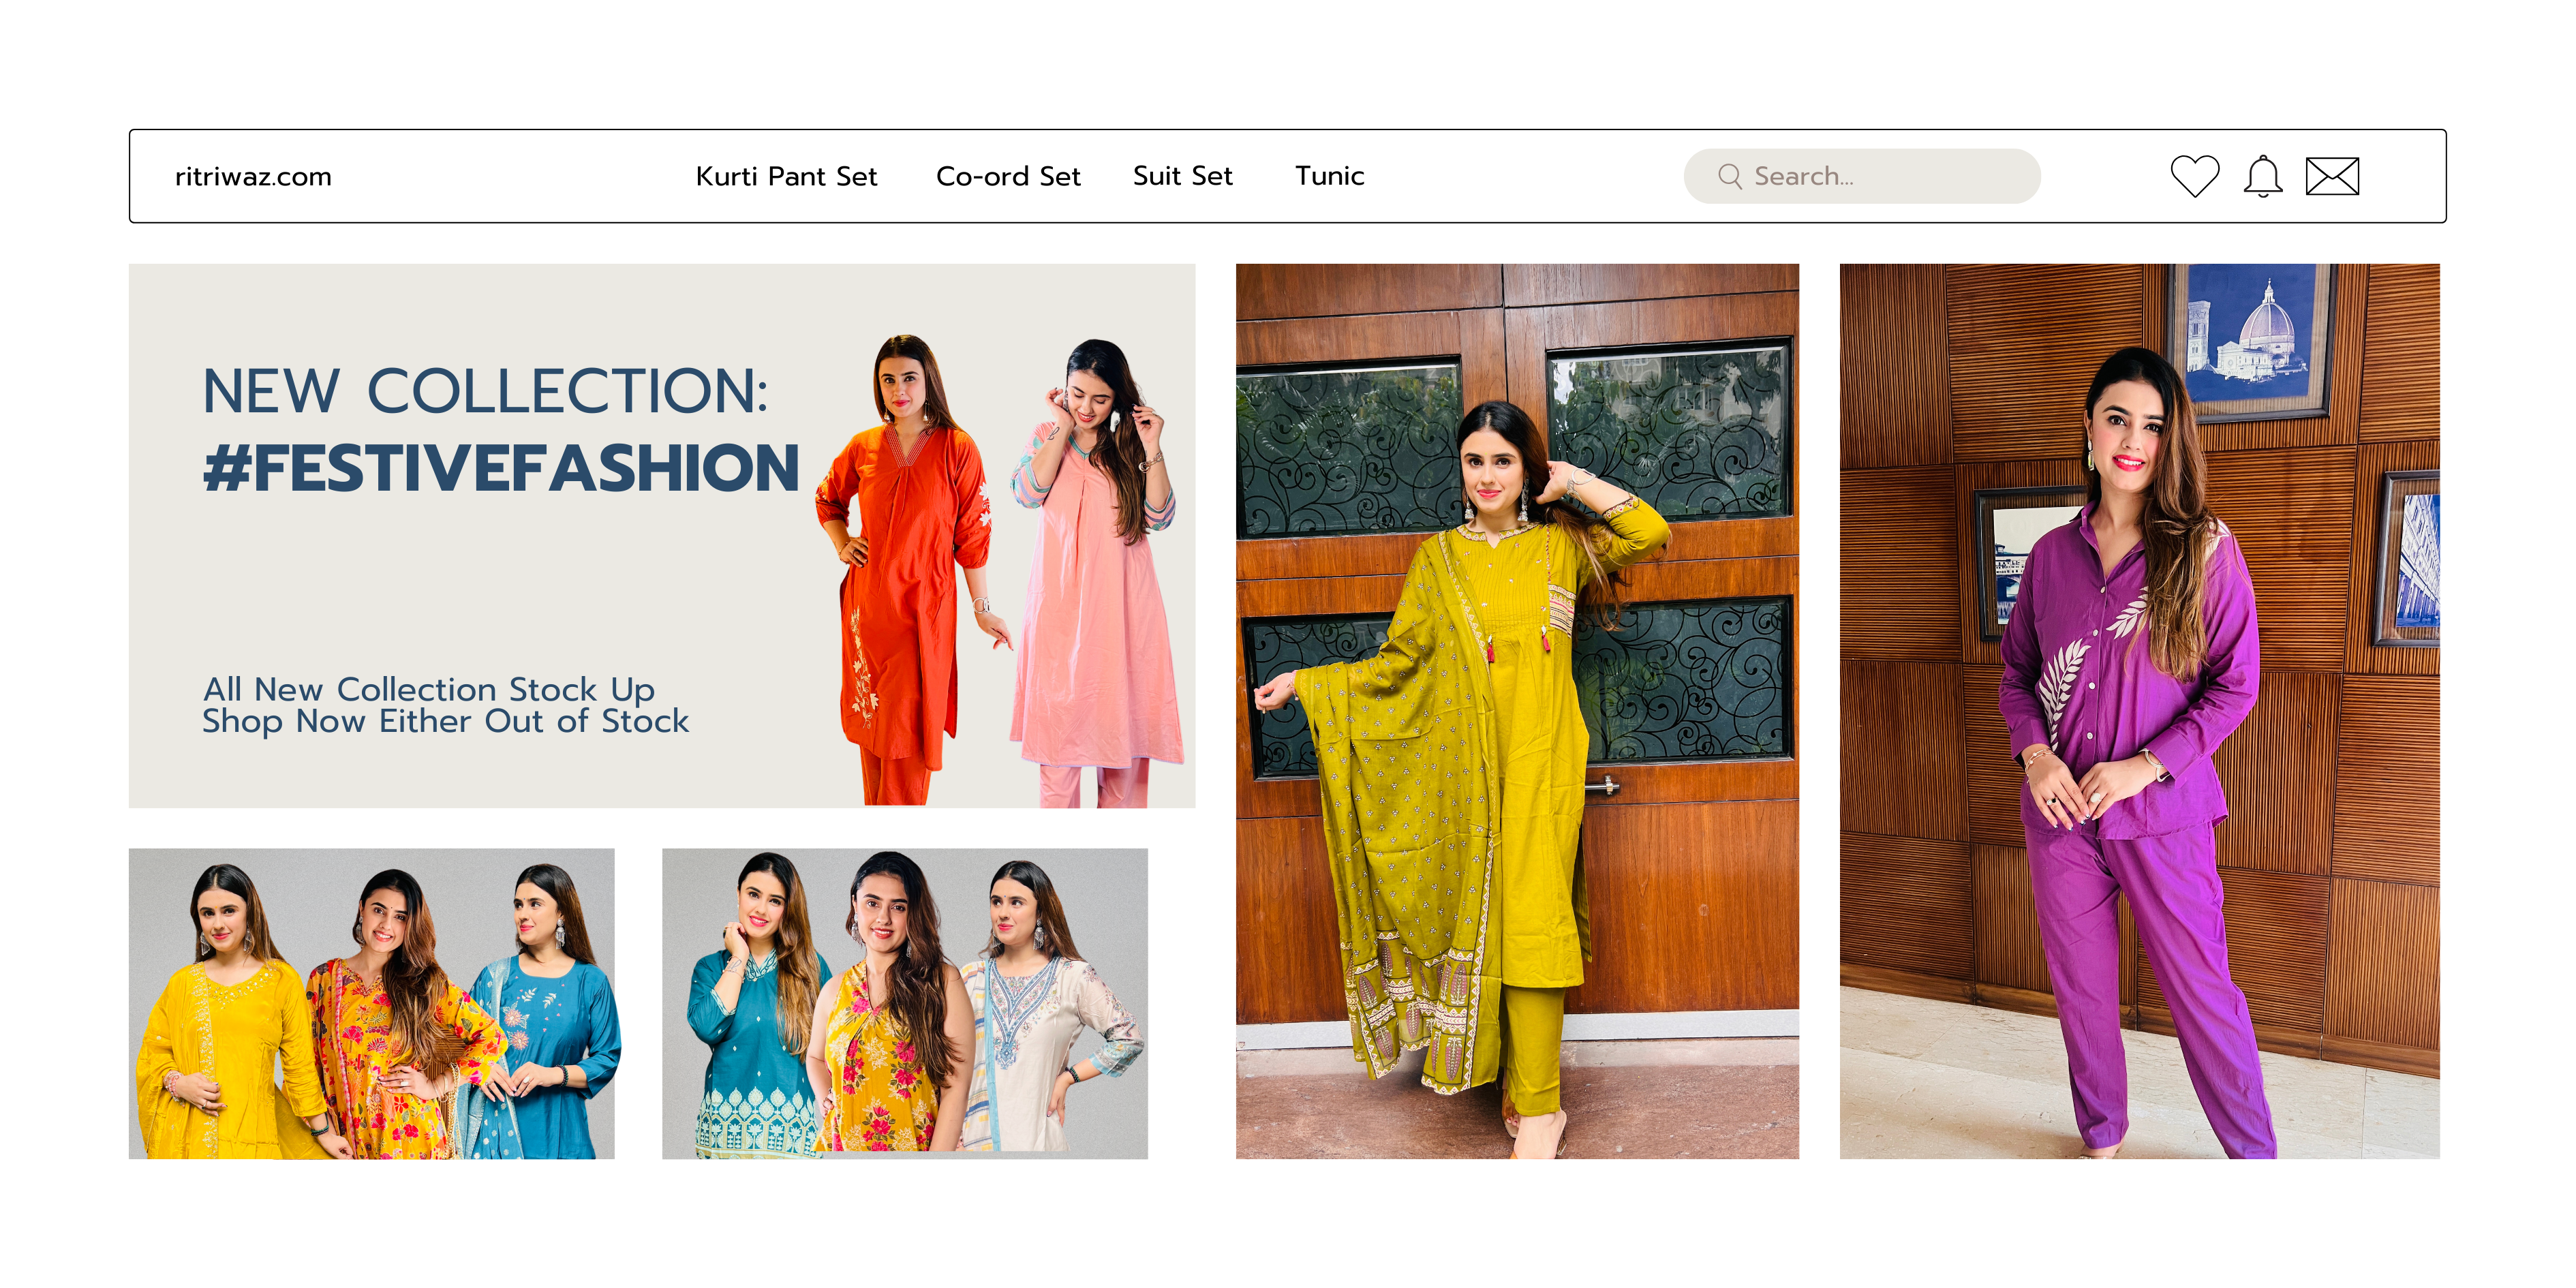Open the yellow and blue trio thumbnail
Screen dimensions: 2576x1288
pyautogui.click(x=372, y=1004)
